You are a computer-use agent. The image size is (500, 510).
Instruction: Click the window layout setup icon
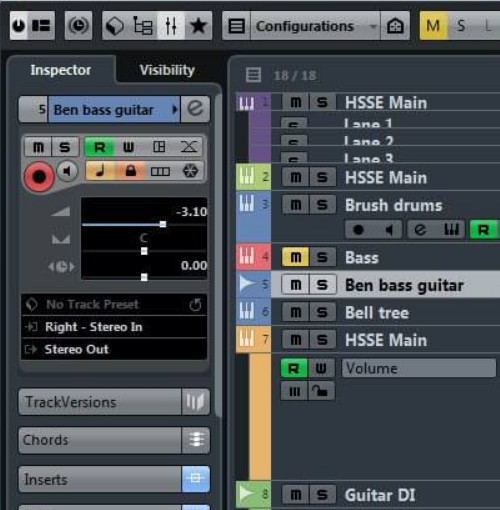click(41, 26)
